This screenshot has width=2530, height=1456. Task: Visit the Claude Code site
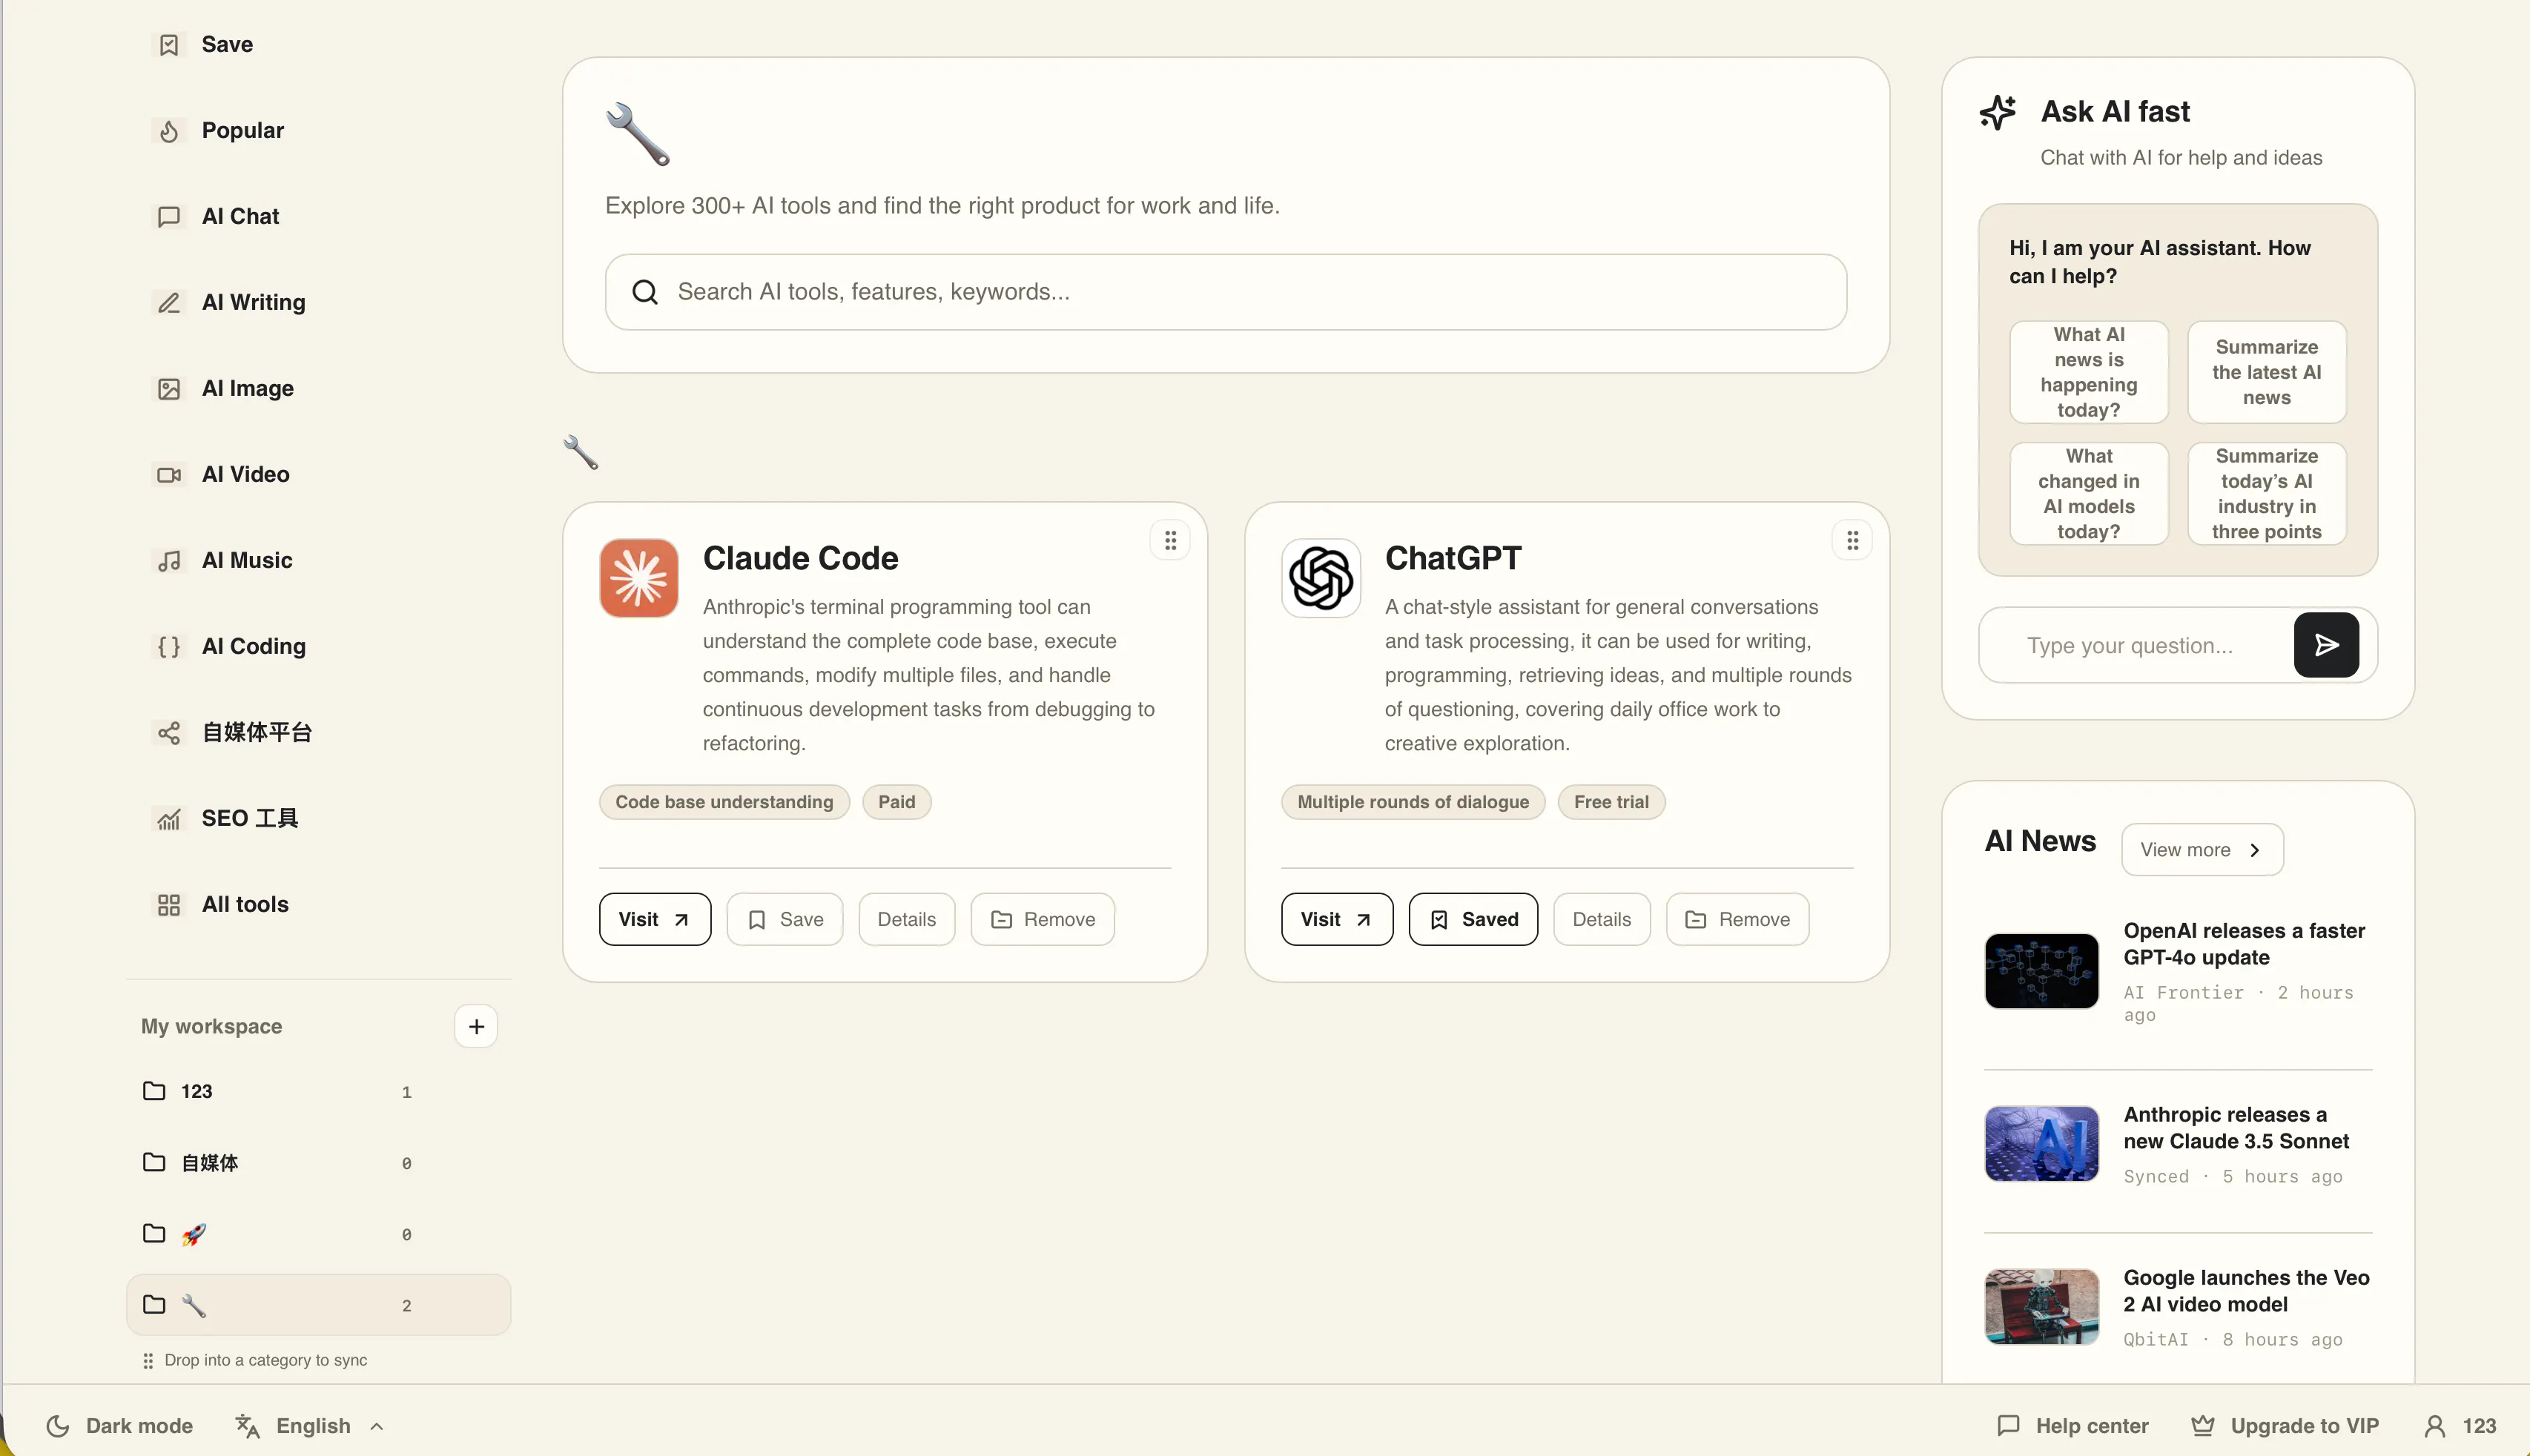[x=655, y=919]
